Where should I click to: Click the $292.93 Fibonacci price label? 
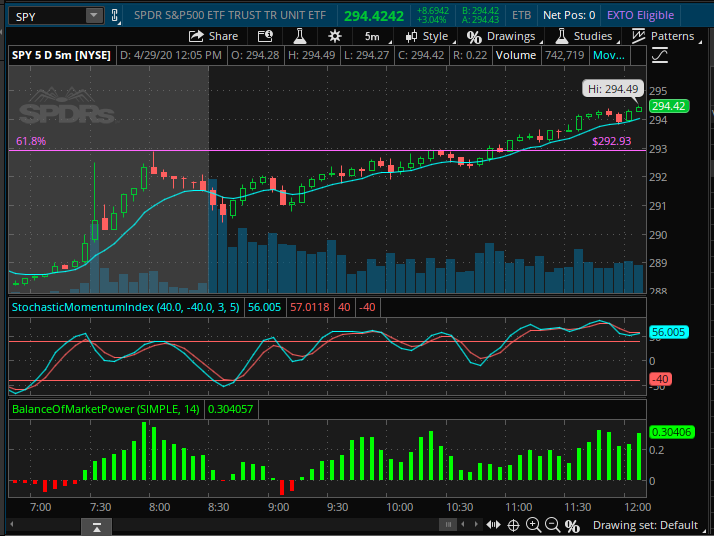[x=612, y=141]
